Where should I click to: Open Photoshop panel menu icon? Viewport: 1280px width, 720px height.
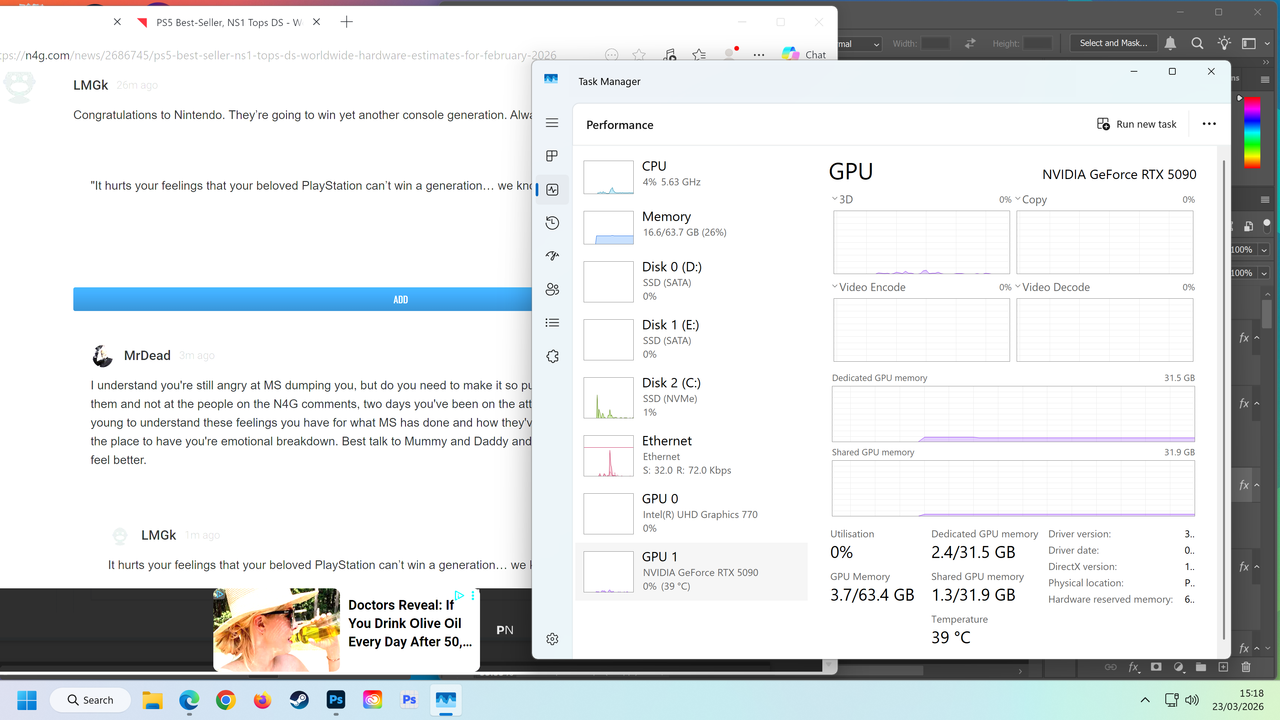tap(1263, 77)
